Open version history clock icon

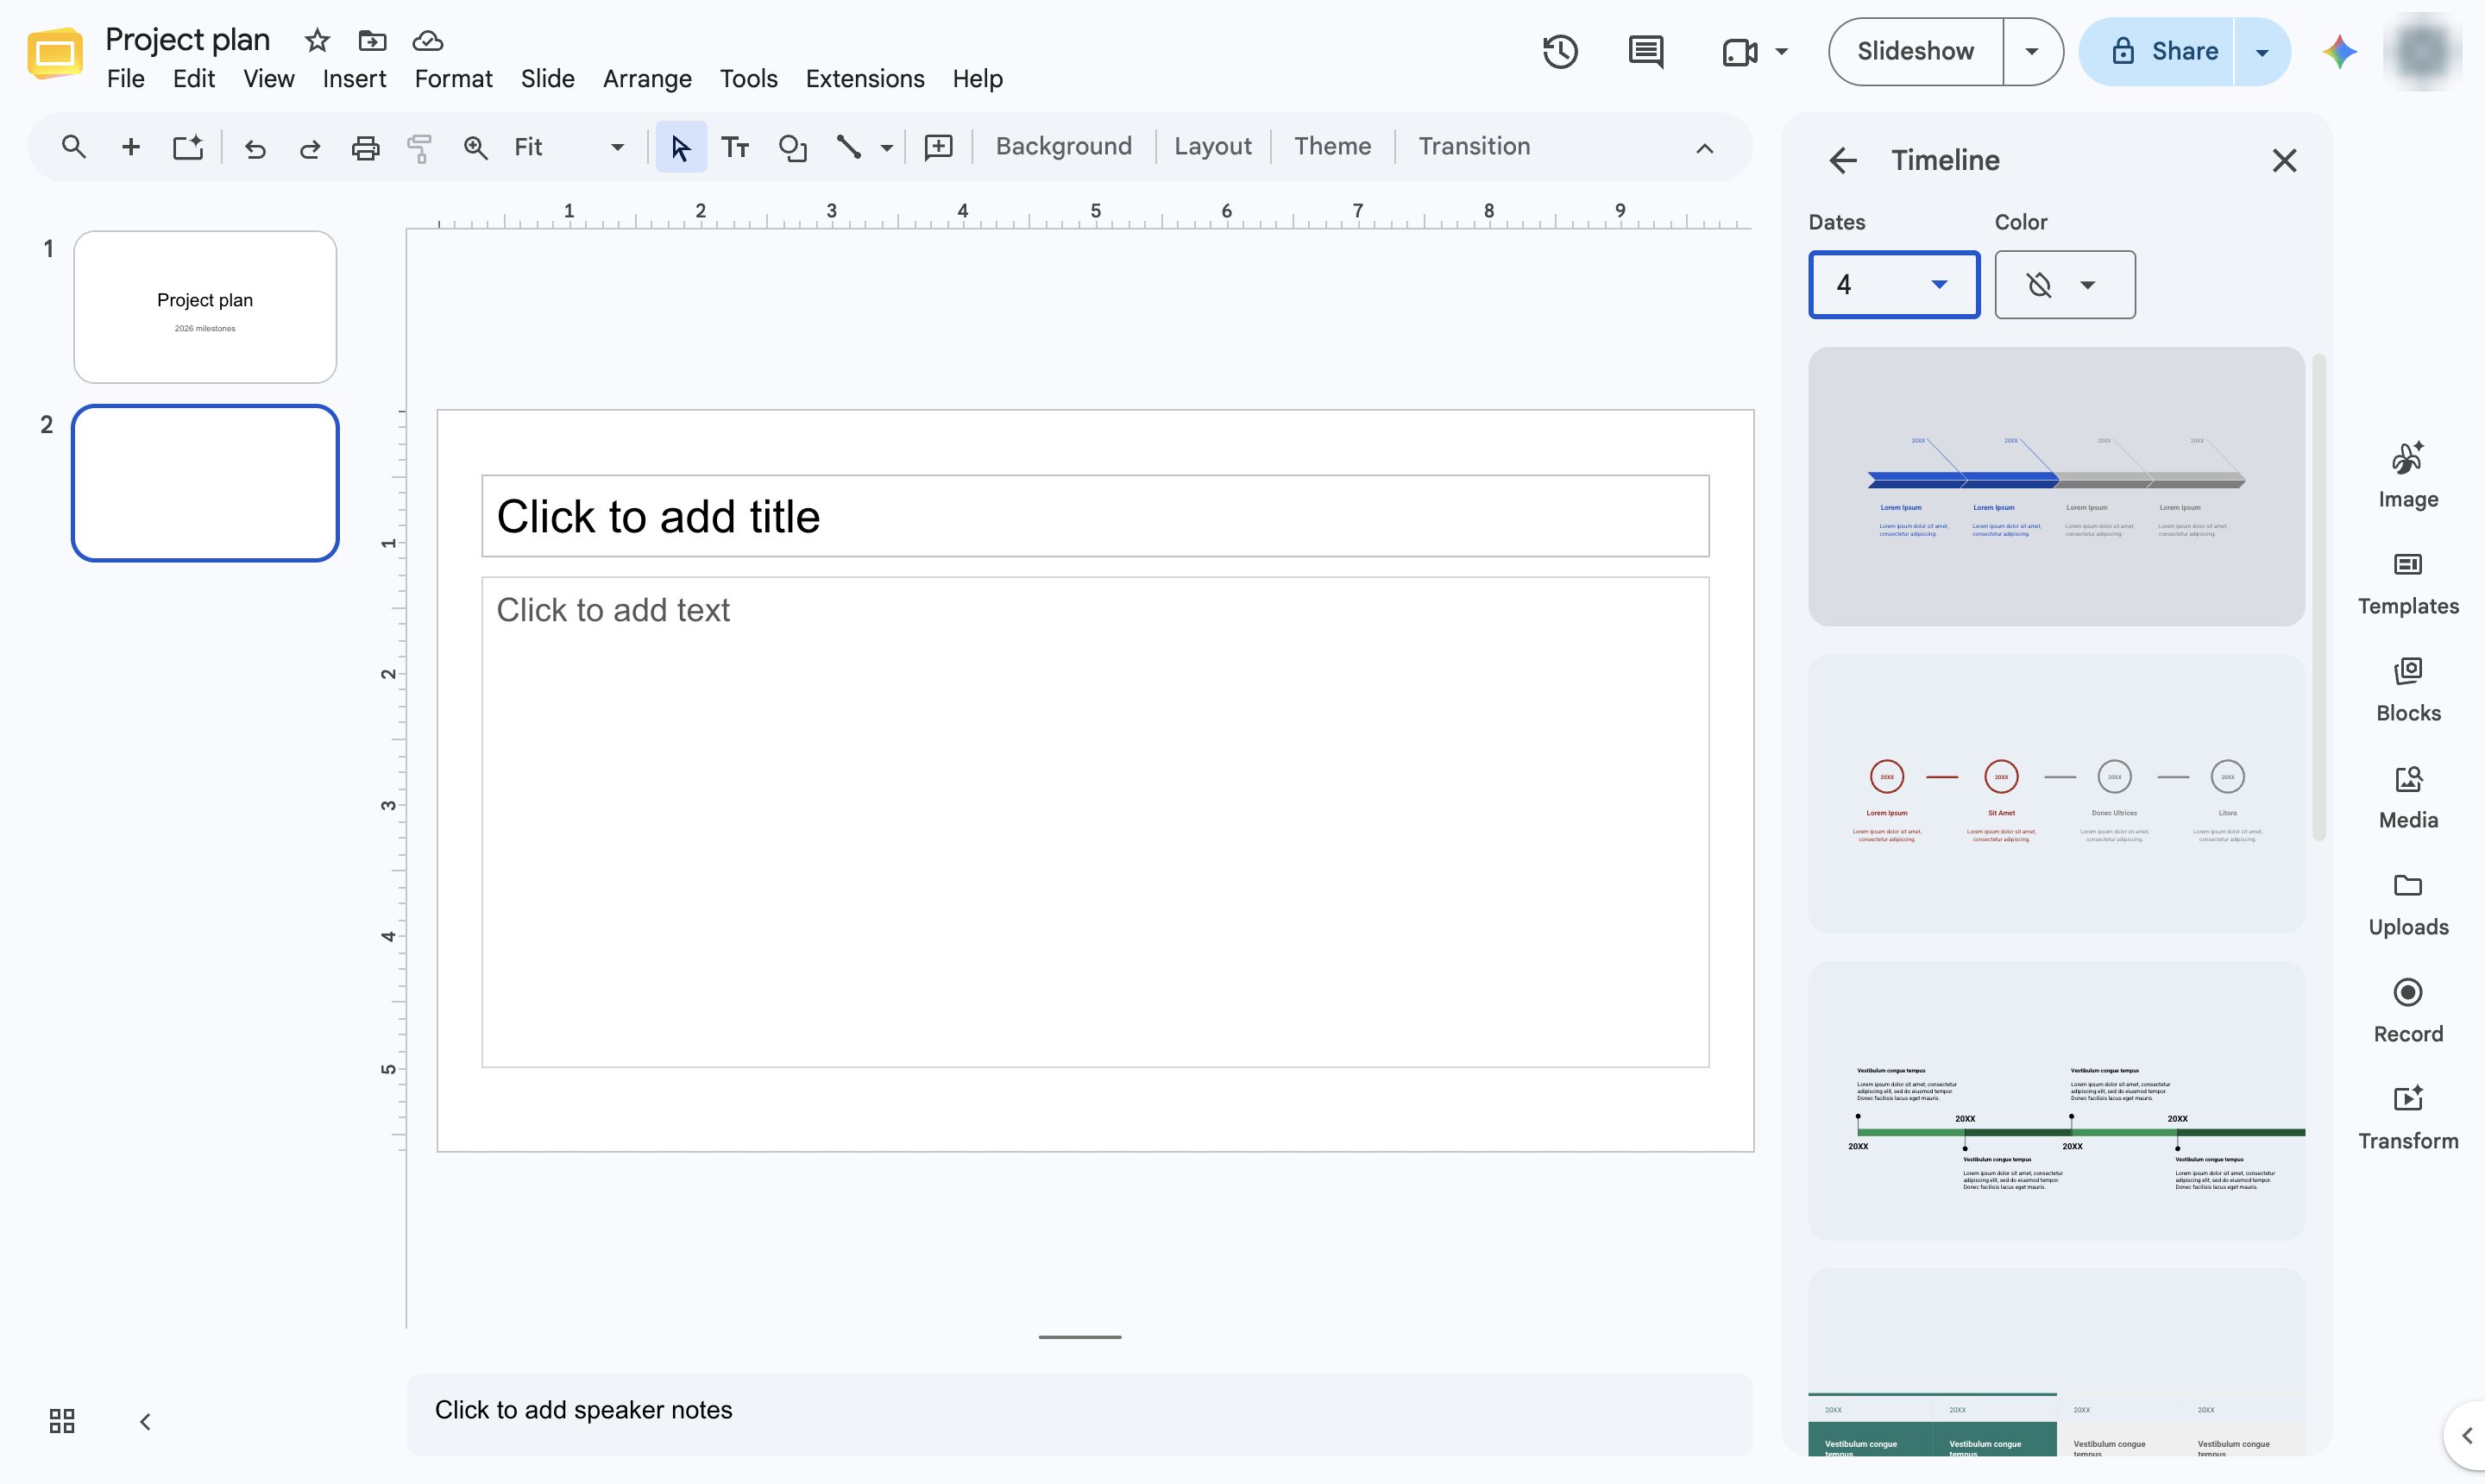[x=1559, y=51]
